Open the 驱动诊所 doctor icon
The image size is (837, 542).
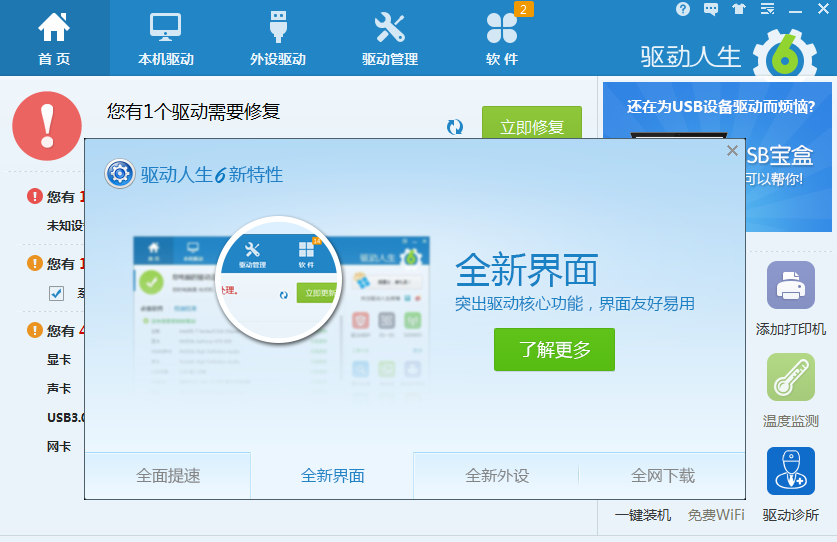(791, 471)
